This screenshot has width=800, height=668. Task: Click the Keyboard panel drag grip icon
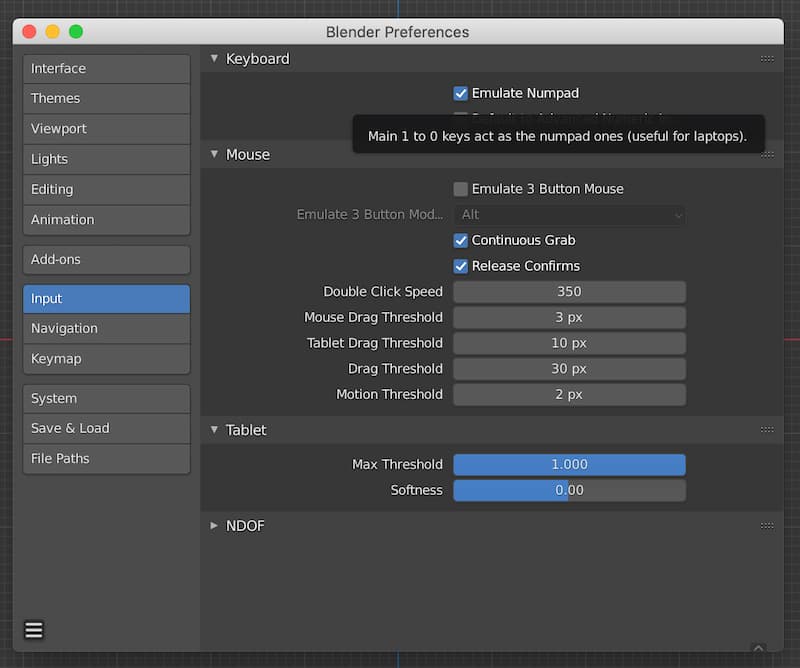pyautogui.click(x=767, y=59)
